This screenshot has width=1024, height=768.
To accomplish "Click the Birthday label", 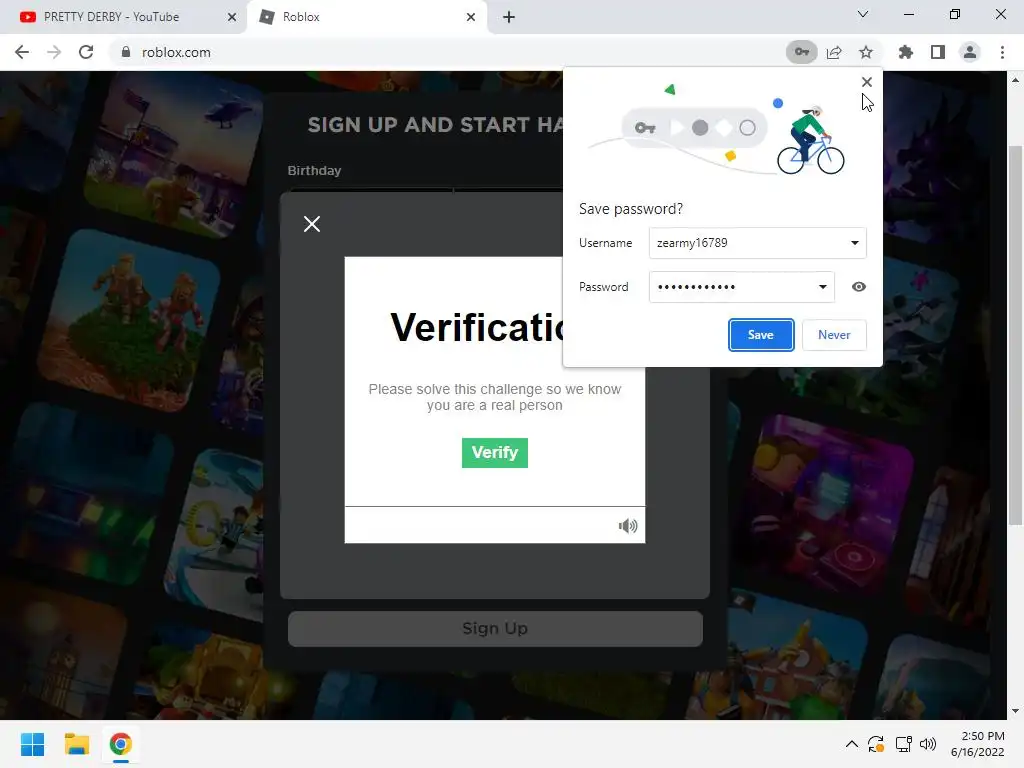I will click(314, 170).
